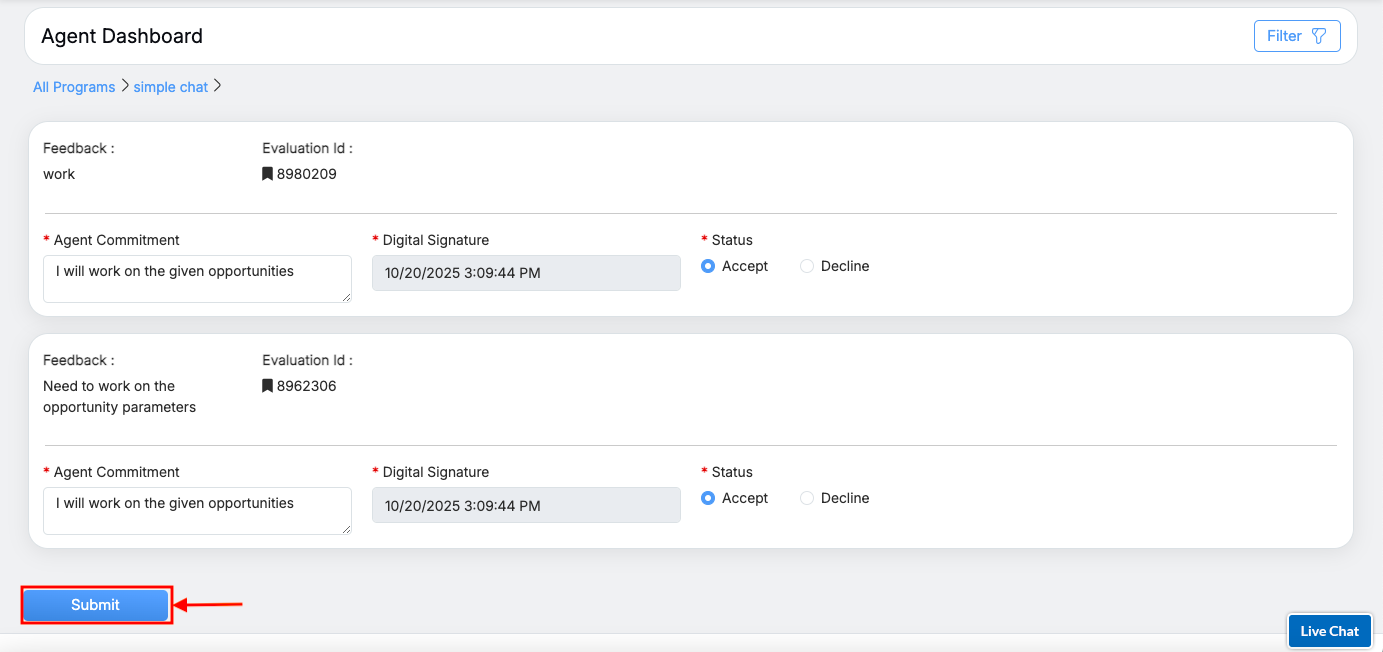1383x652 pixels.
Task: Click bookmark icon beside evaluation 8962306
Action: (x=267, y=386)
